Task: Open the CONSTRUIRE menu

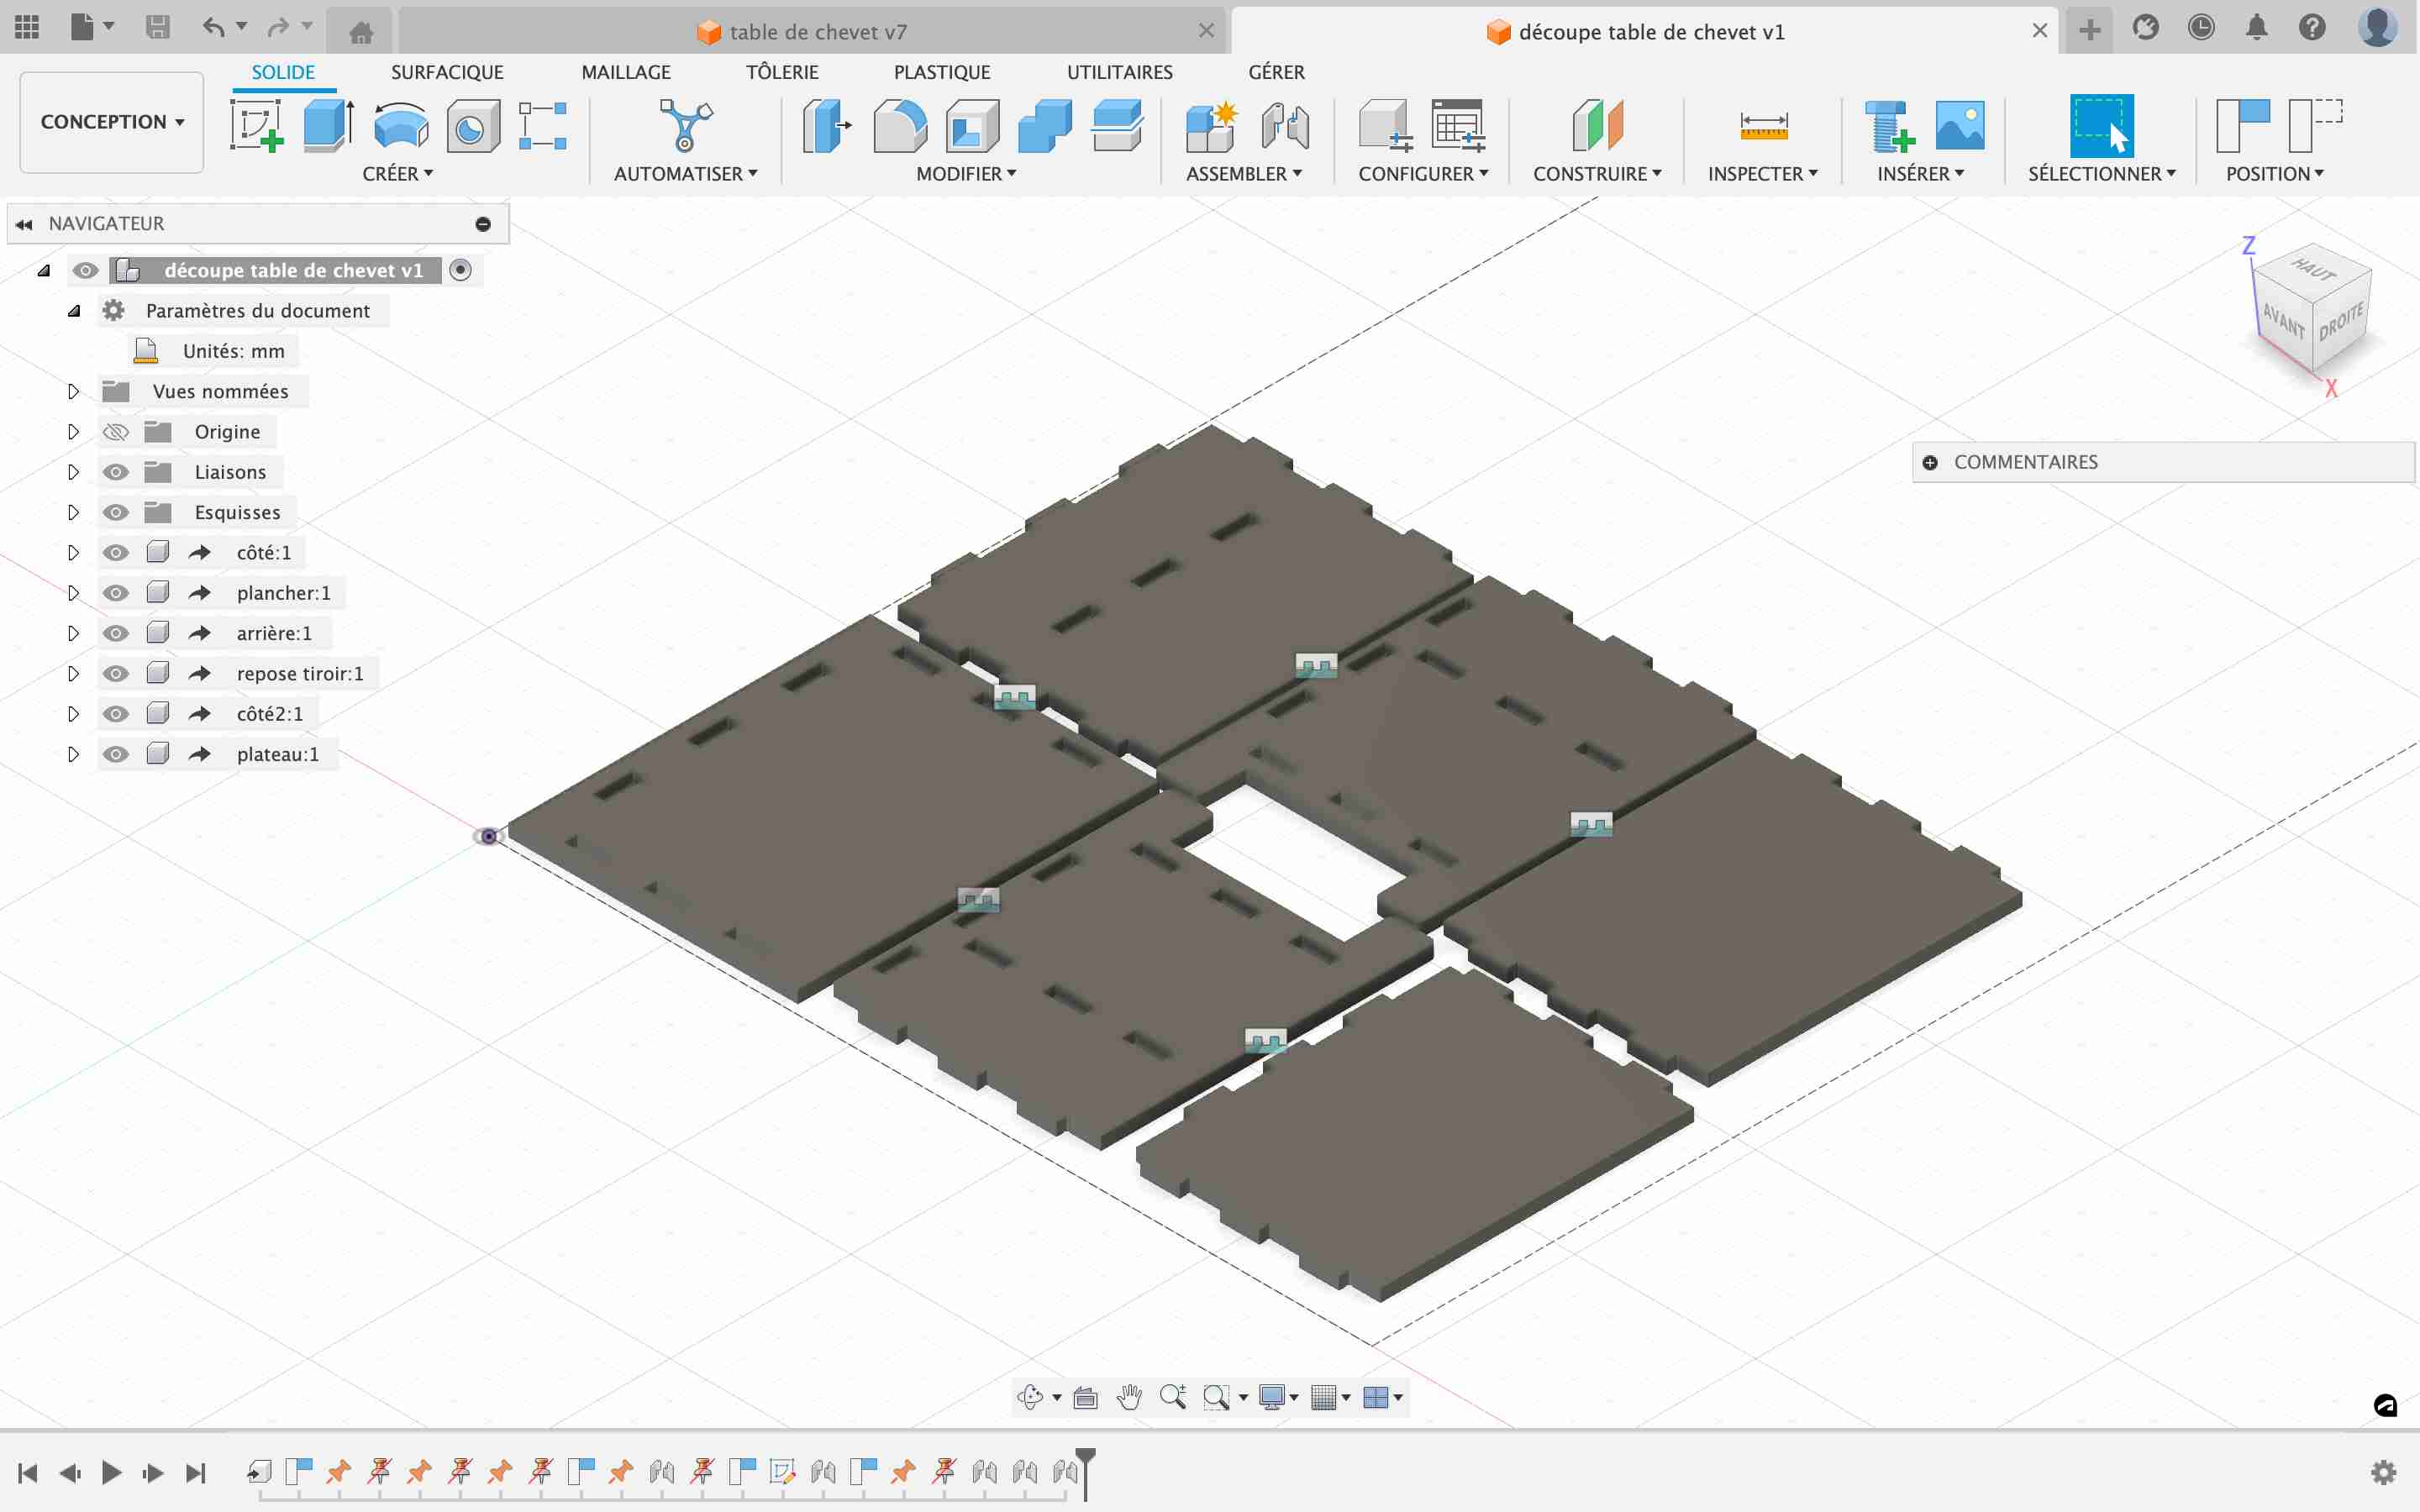Action: coord(1597,174)
